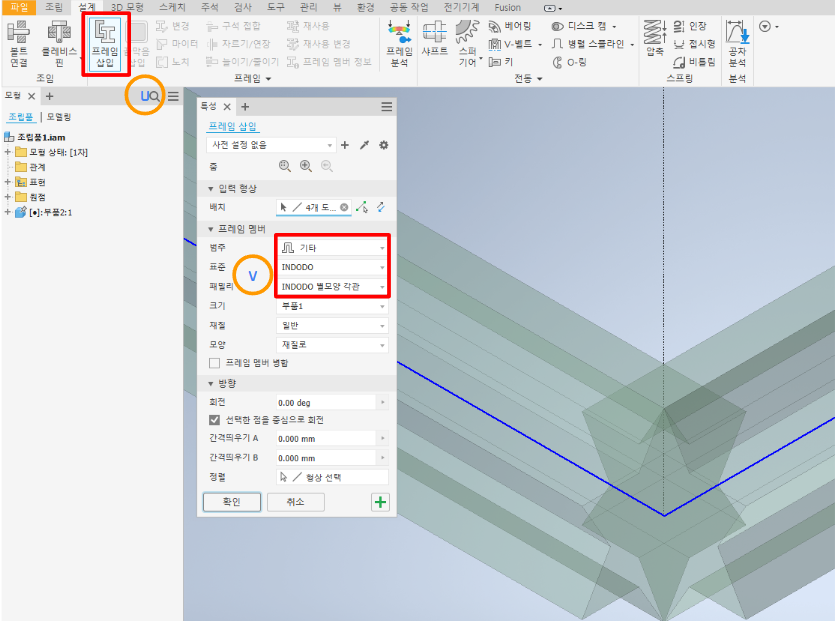Click the 볼트 연결 bolted connection tool

coord(19,44)
